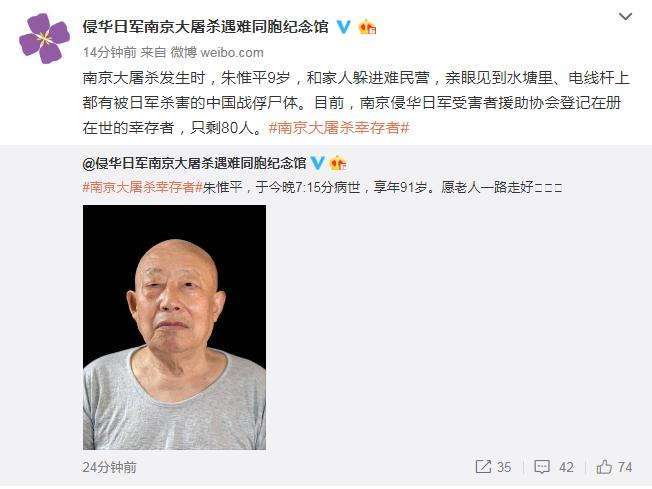
Task: Open the 24分钟前 original post timestamp
Action: tap(109, 467)
